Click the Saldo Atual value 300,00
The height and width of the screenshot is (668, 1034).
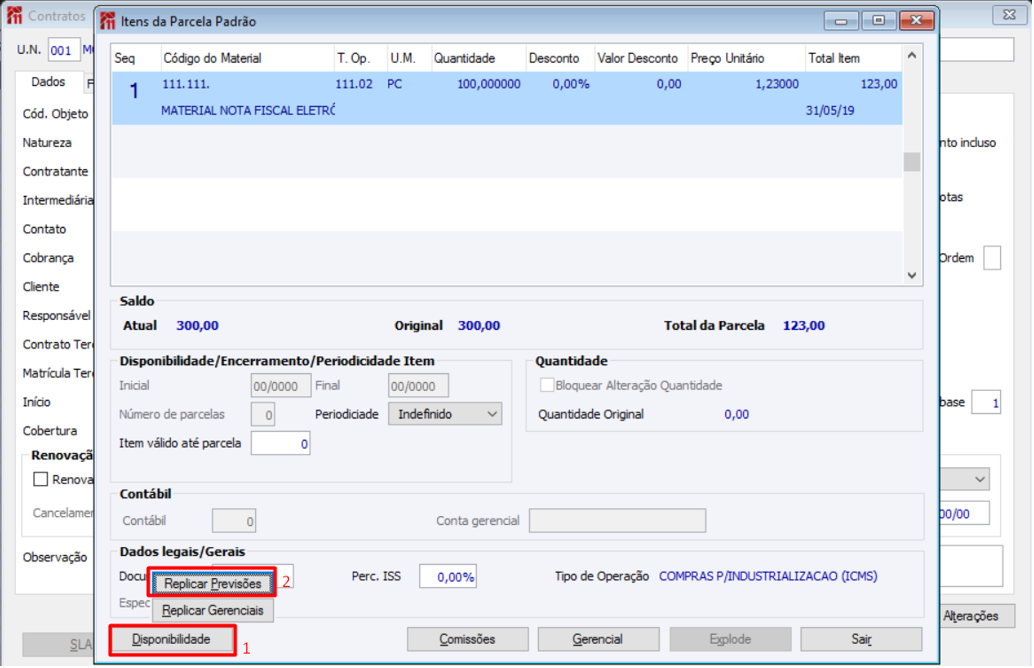pos(197,325)
